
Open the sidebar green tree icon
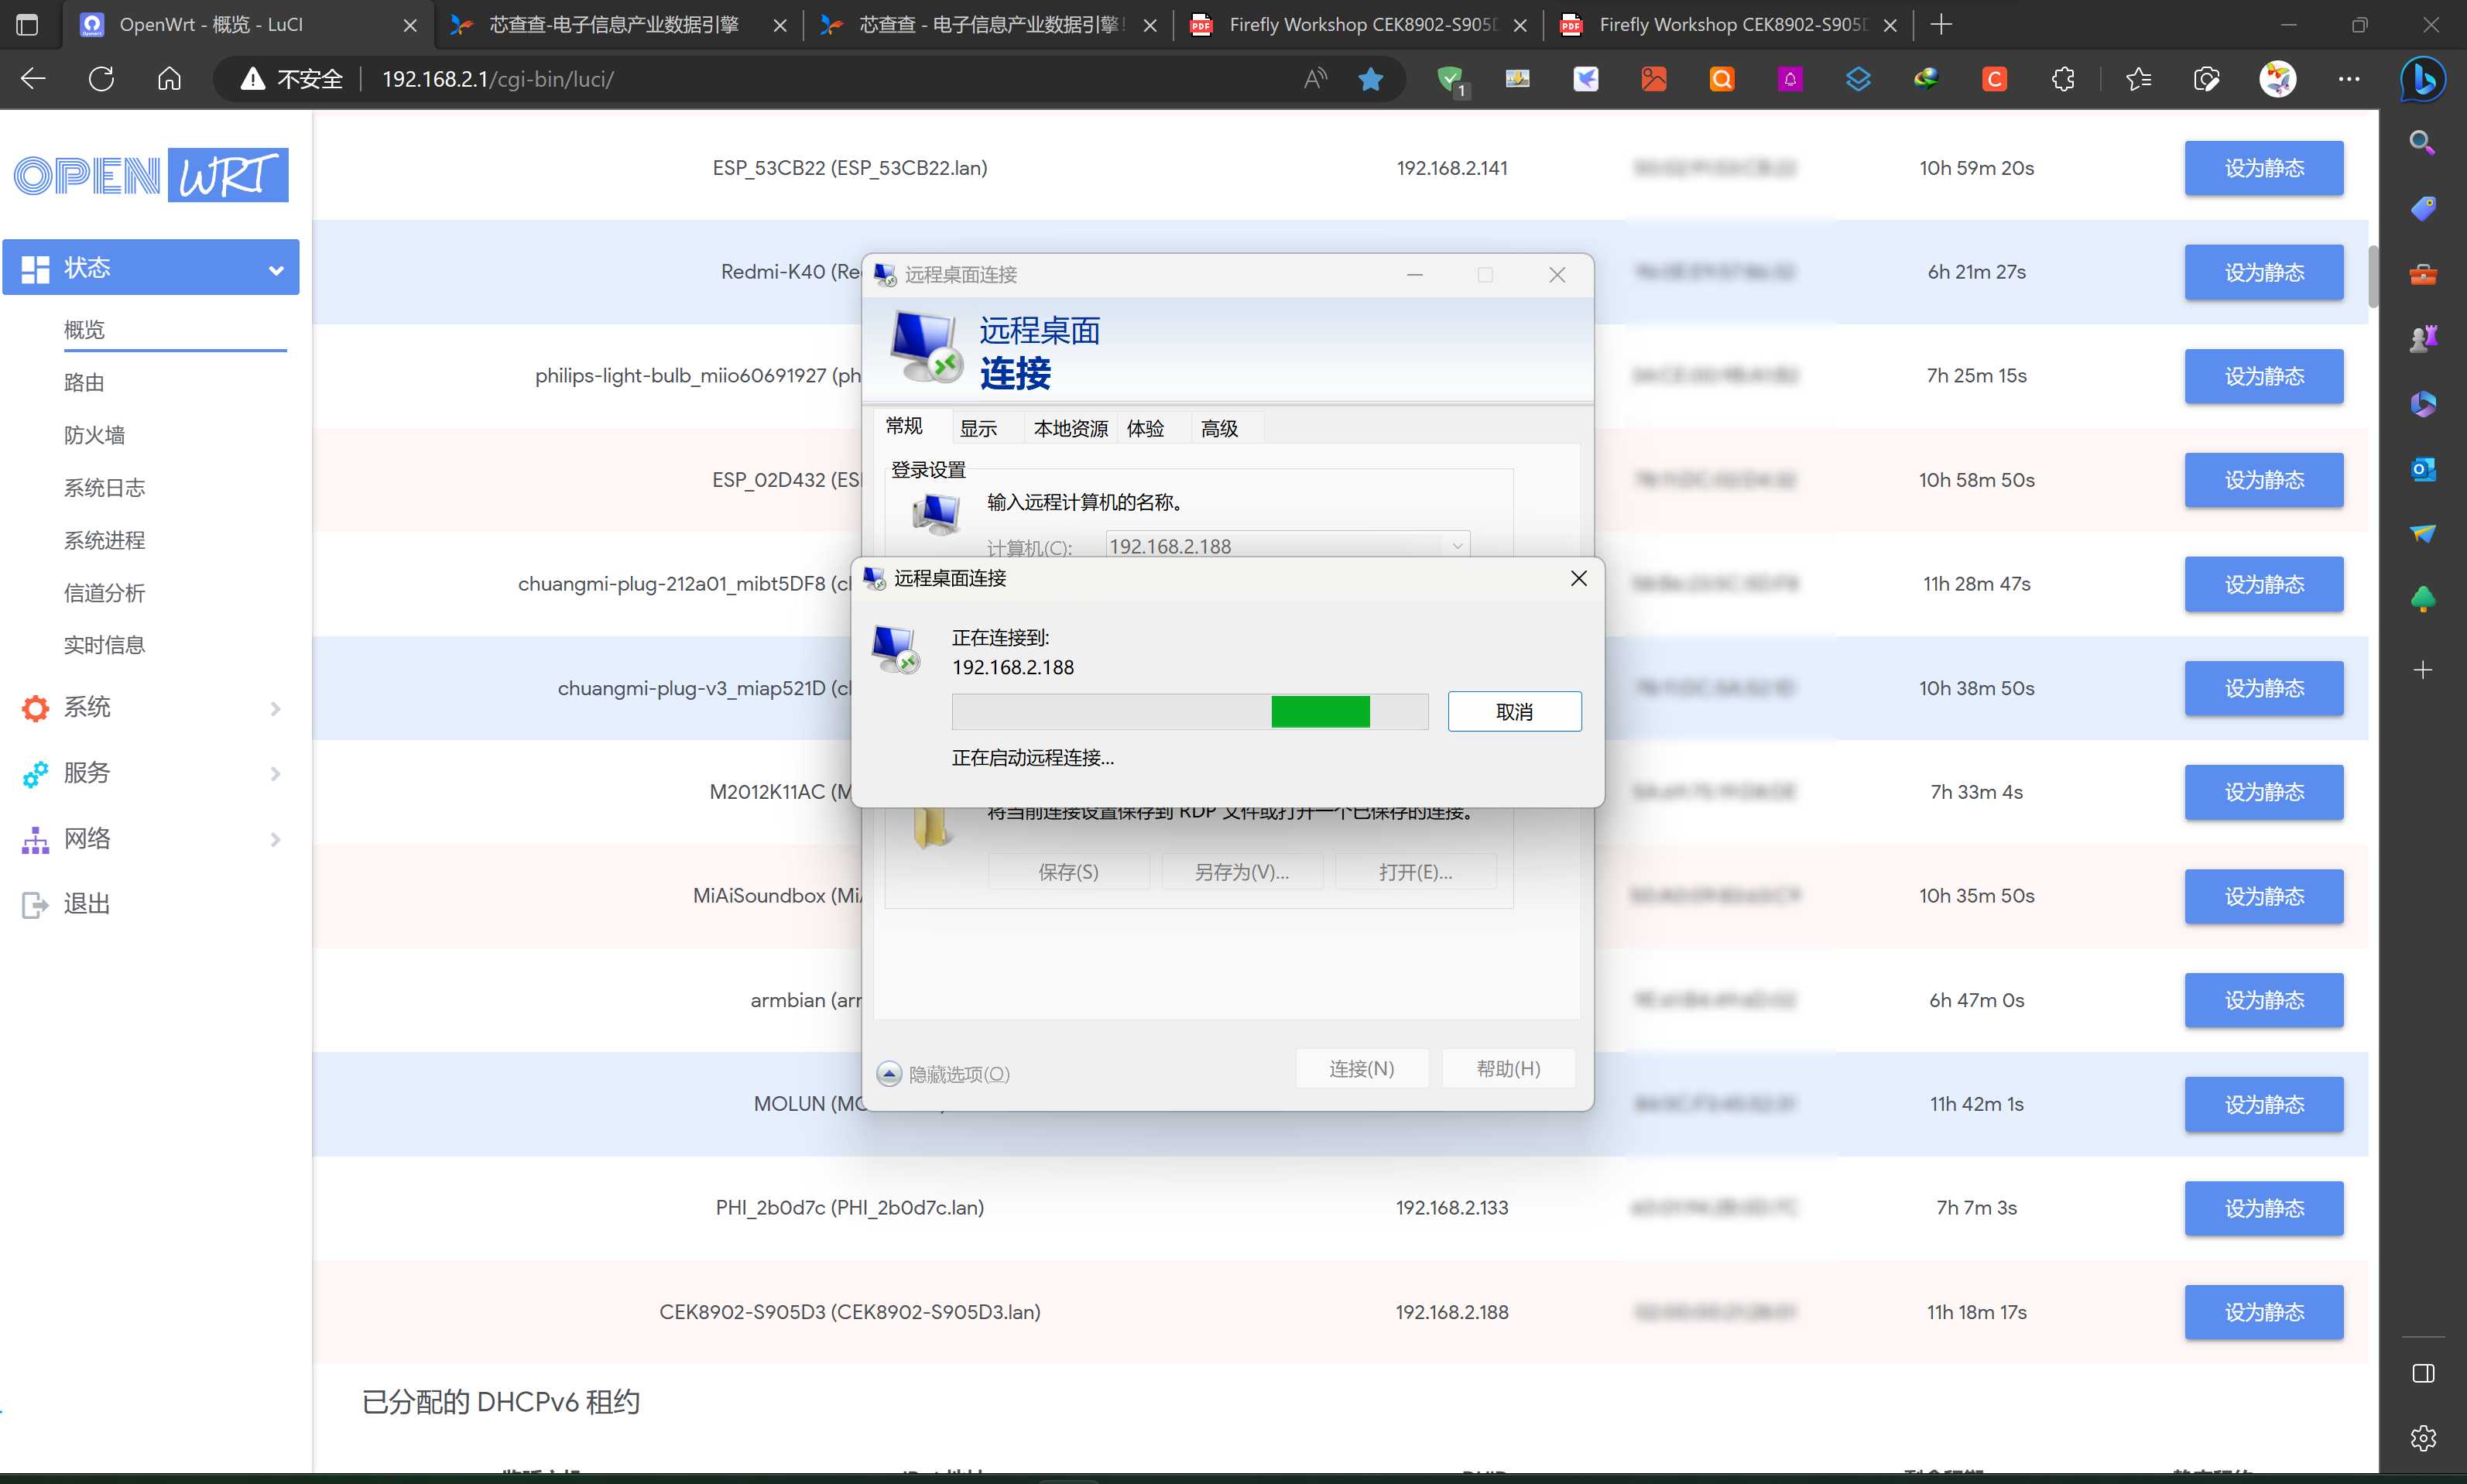tap(2422, 599)
